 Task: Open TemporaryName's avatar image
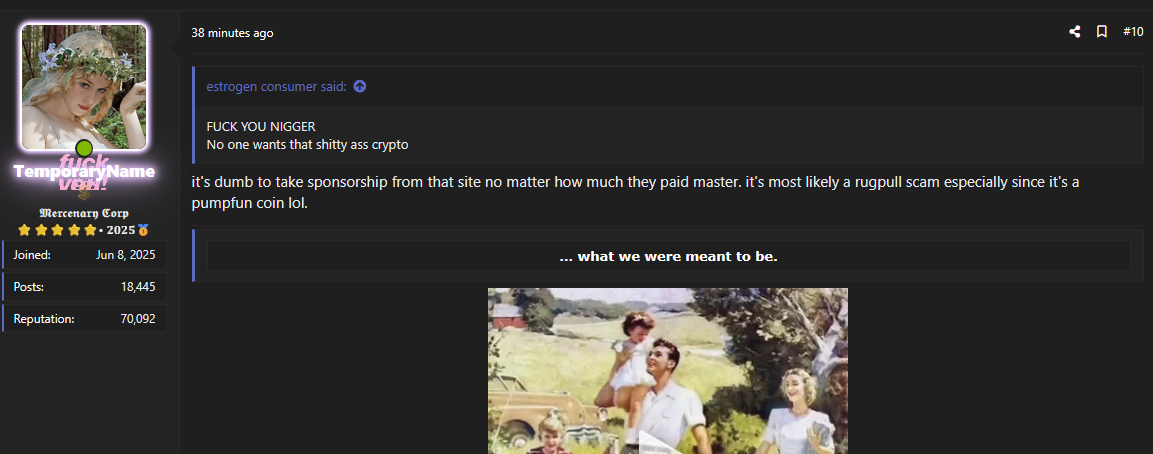84,87
